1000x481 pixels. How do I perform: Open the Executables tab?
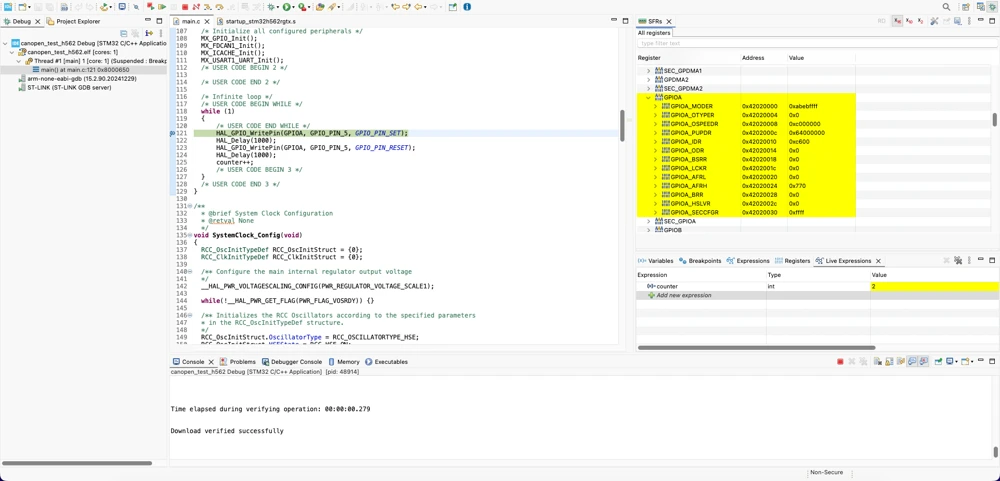386,362
